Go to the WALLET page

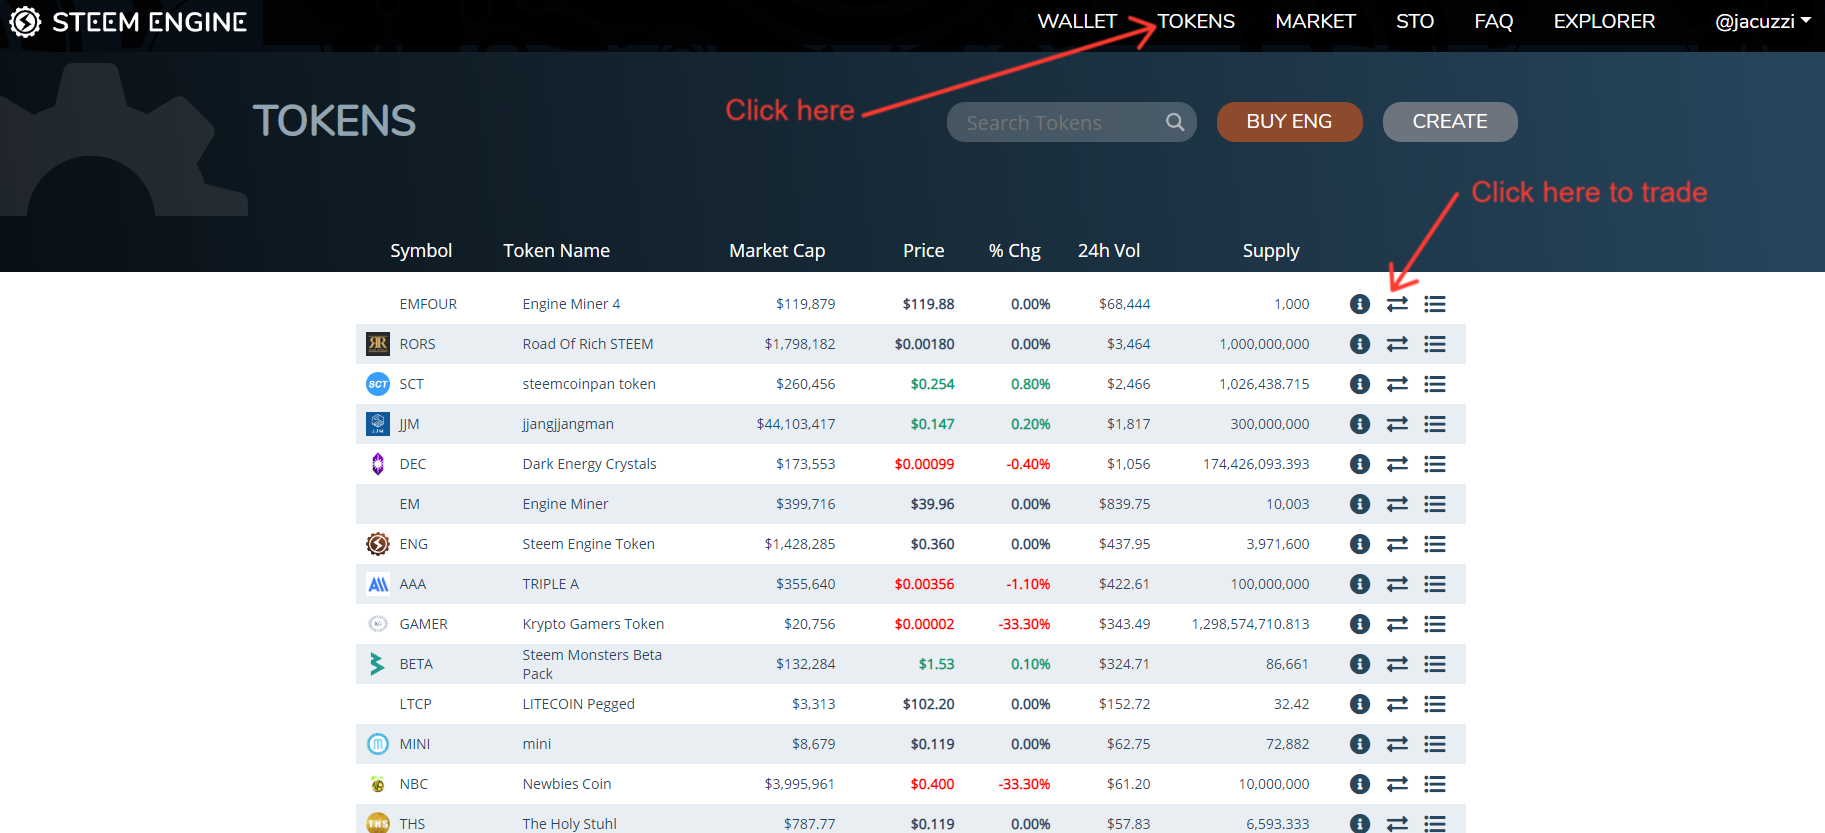pos(1077,21)
